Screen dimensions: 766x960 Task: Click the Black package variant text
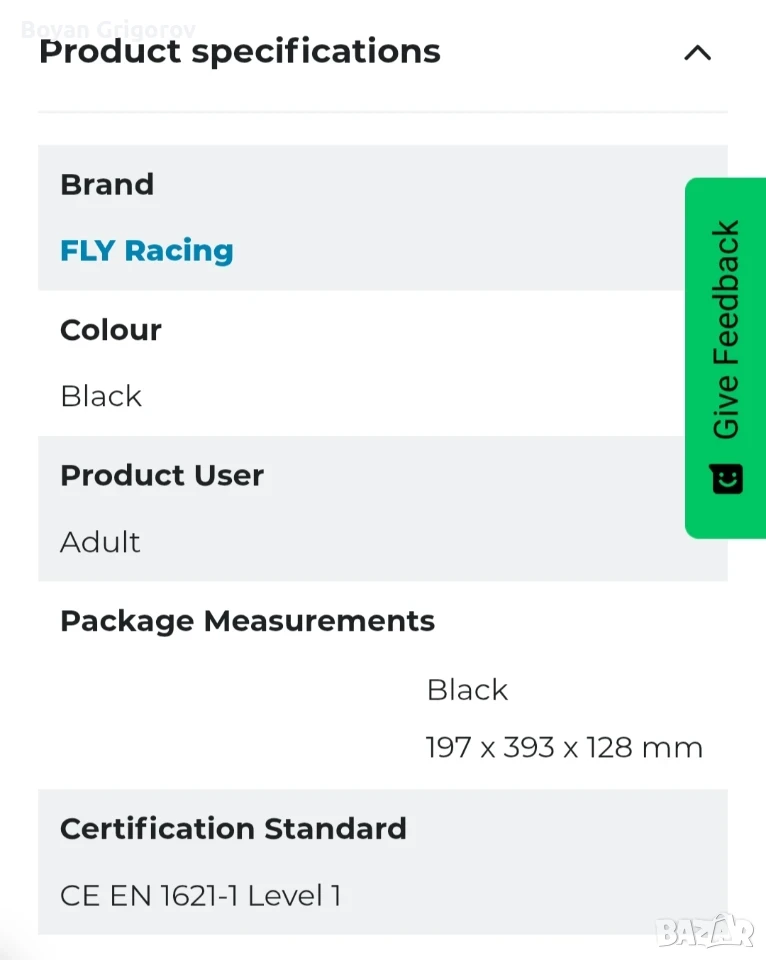click(x=467, y=690)
